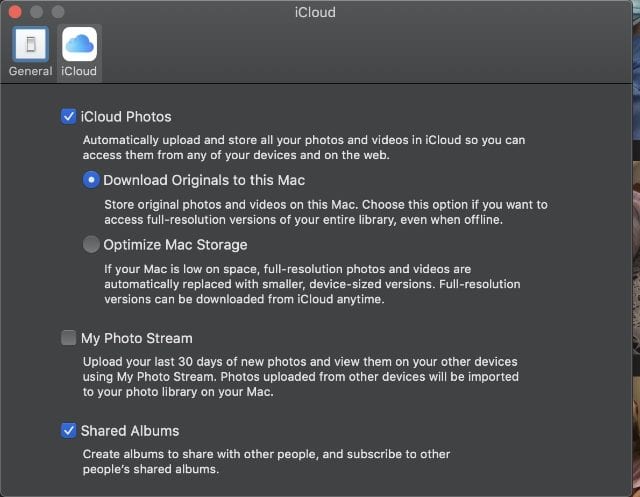Click the "Optimize Mac Storage" label
Viewport: 640px width, 497px height.
[175, 245]
